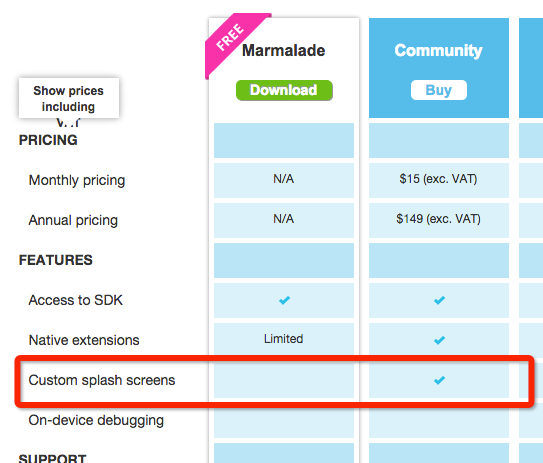
Task: Click the Native extensions label
Action: pos(84,340)
